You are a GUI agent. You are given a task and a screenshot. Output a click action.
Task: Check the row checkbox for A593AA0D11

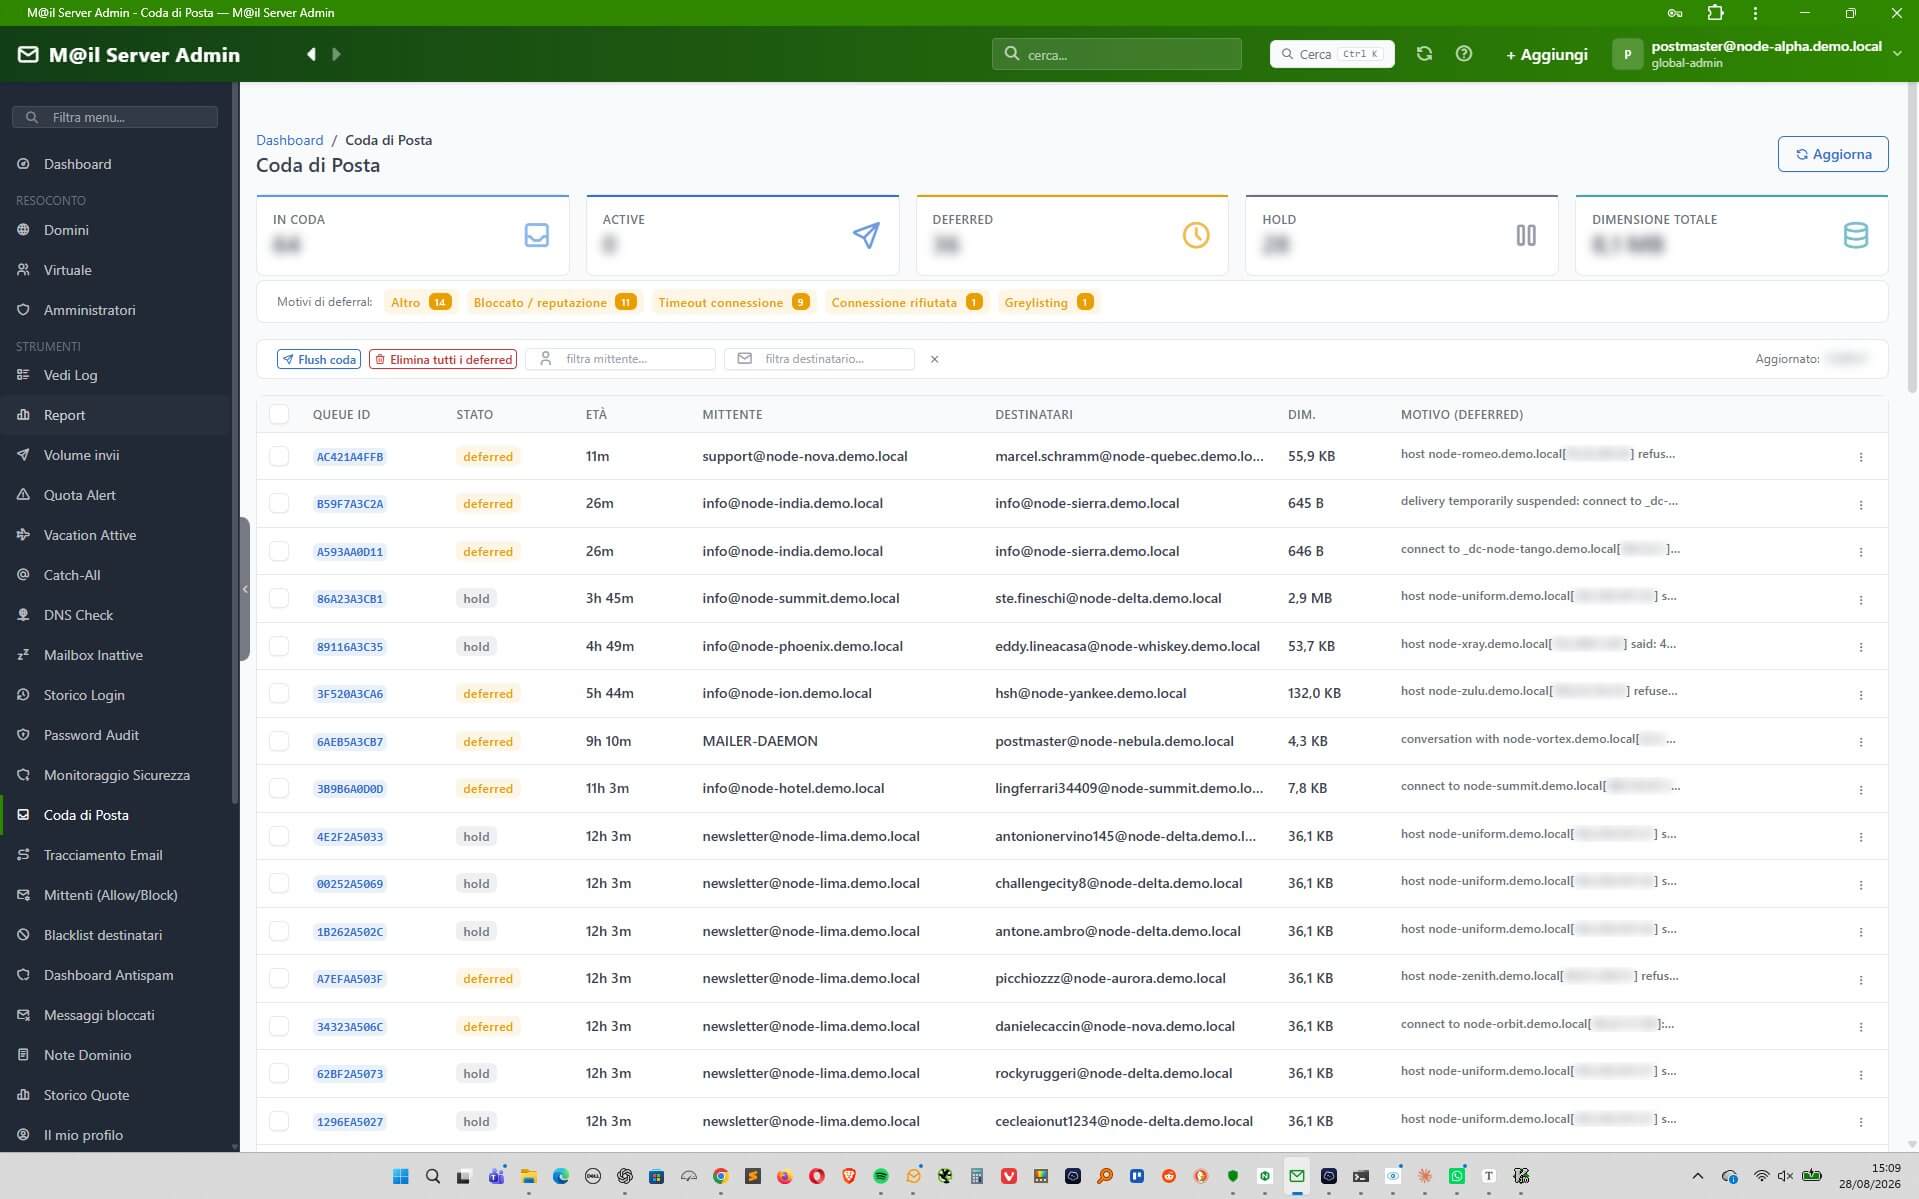pos(279,551)
